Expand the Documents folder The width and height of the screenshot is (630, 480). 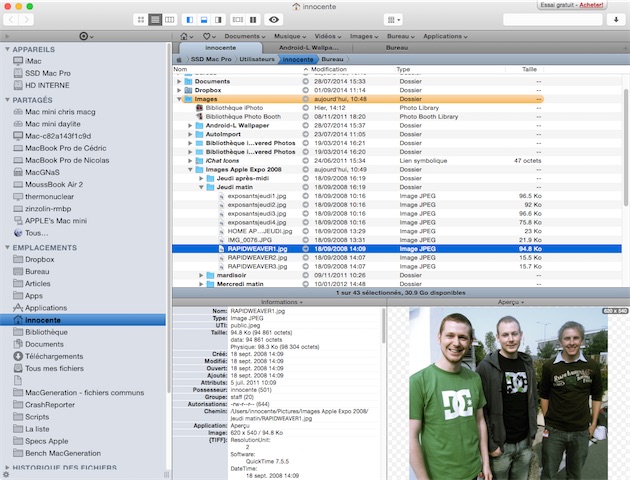coord(179,82)
